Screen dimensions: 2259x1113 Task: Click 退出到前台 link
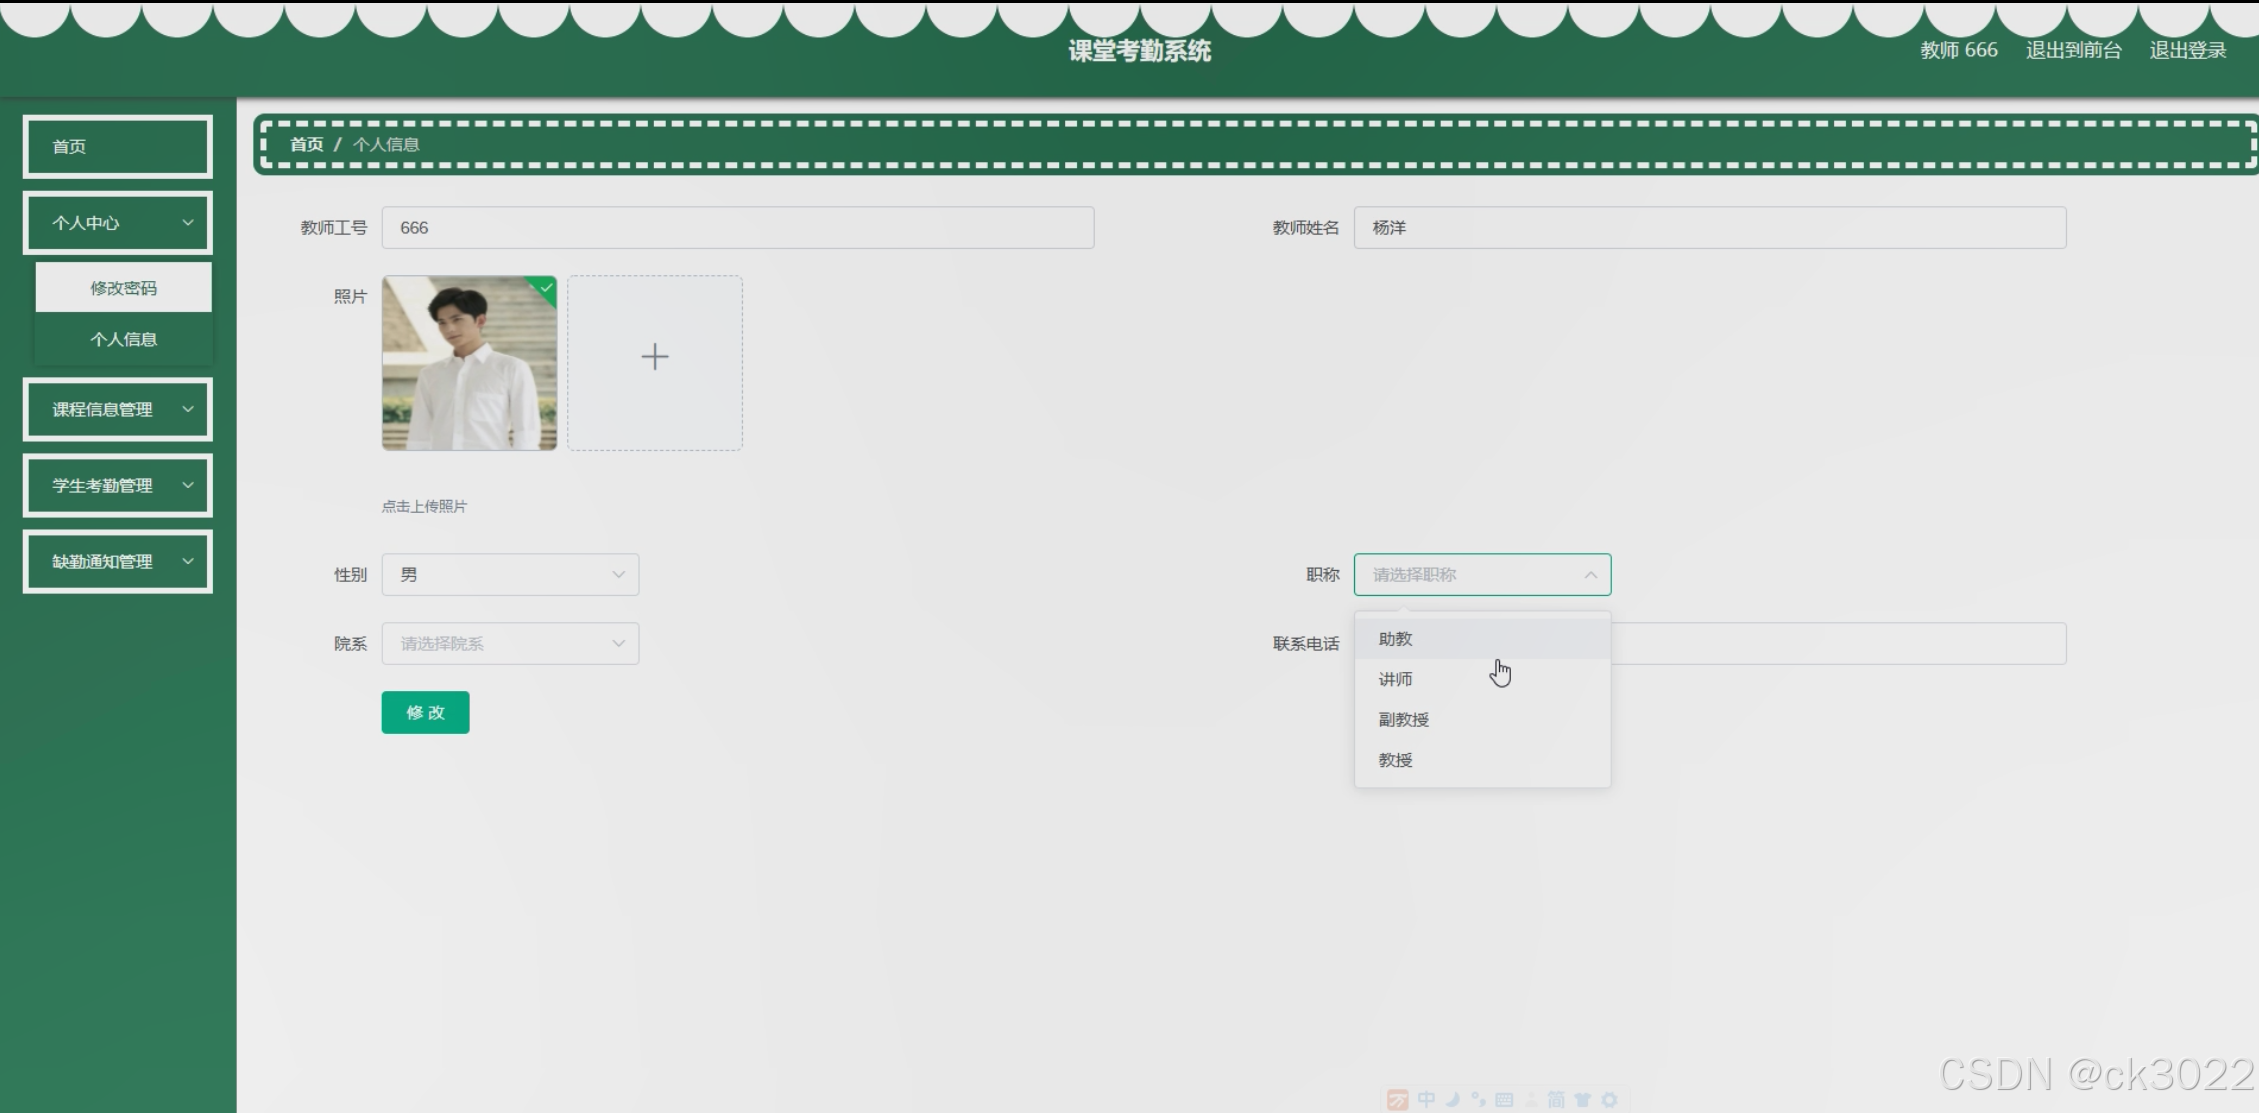(2073, 51)
